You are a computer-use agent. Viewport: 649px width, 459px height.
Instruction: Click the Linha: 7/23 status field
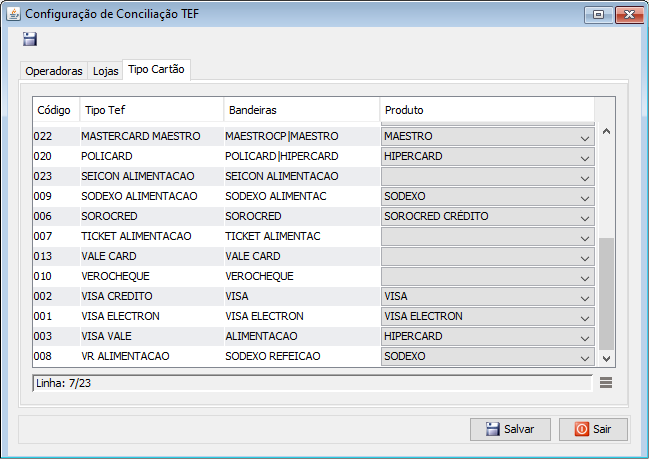(x=312, y=383)
